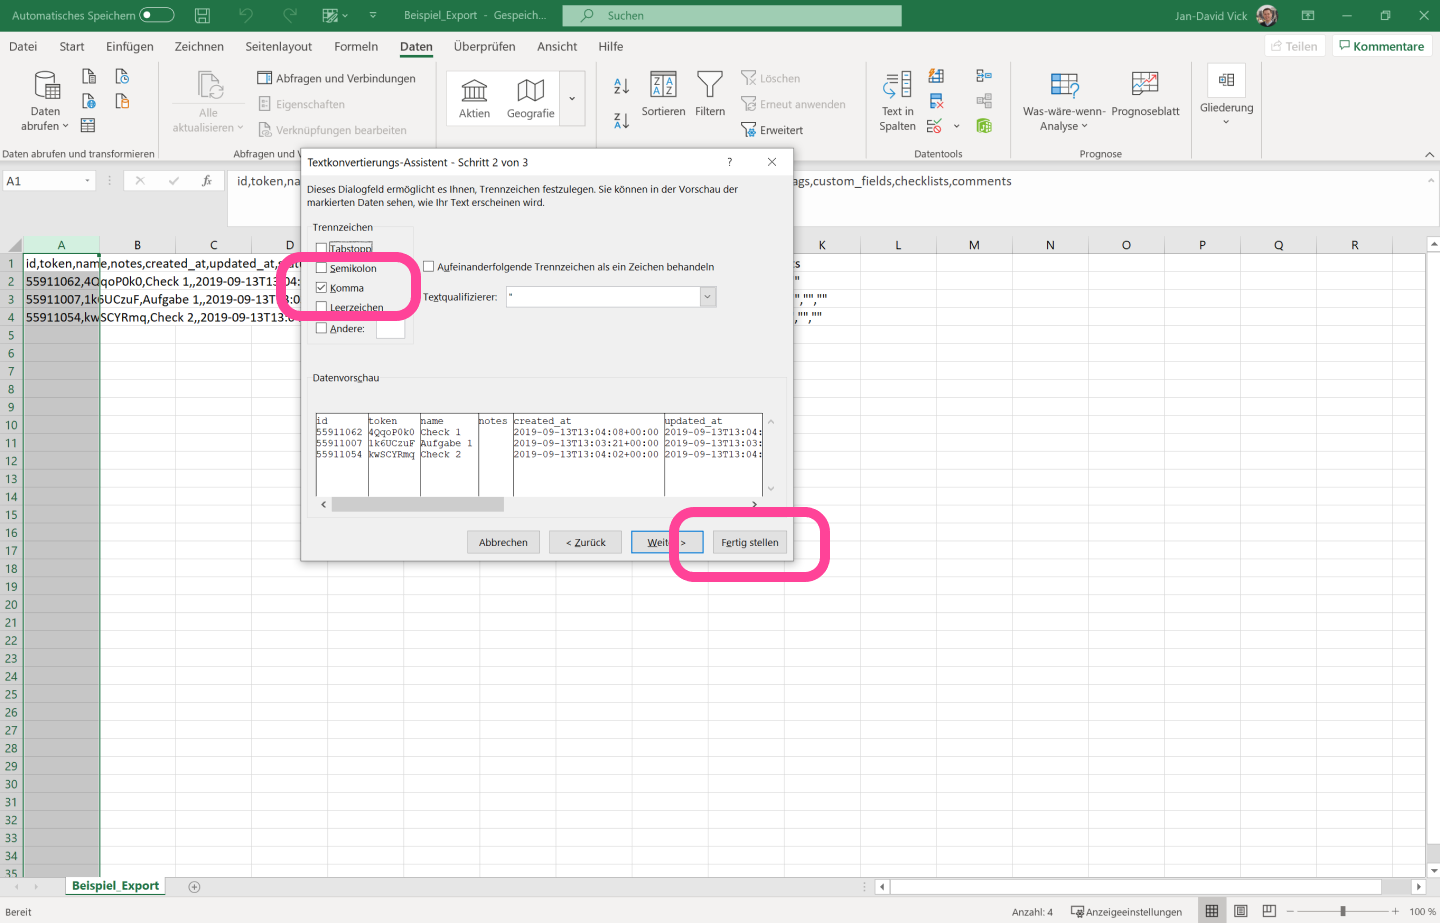Switch to the Einfügen tab

pos(130,46)
